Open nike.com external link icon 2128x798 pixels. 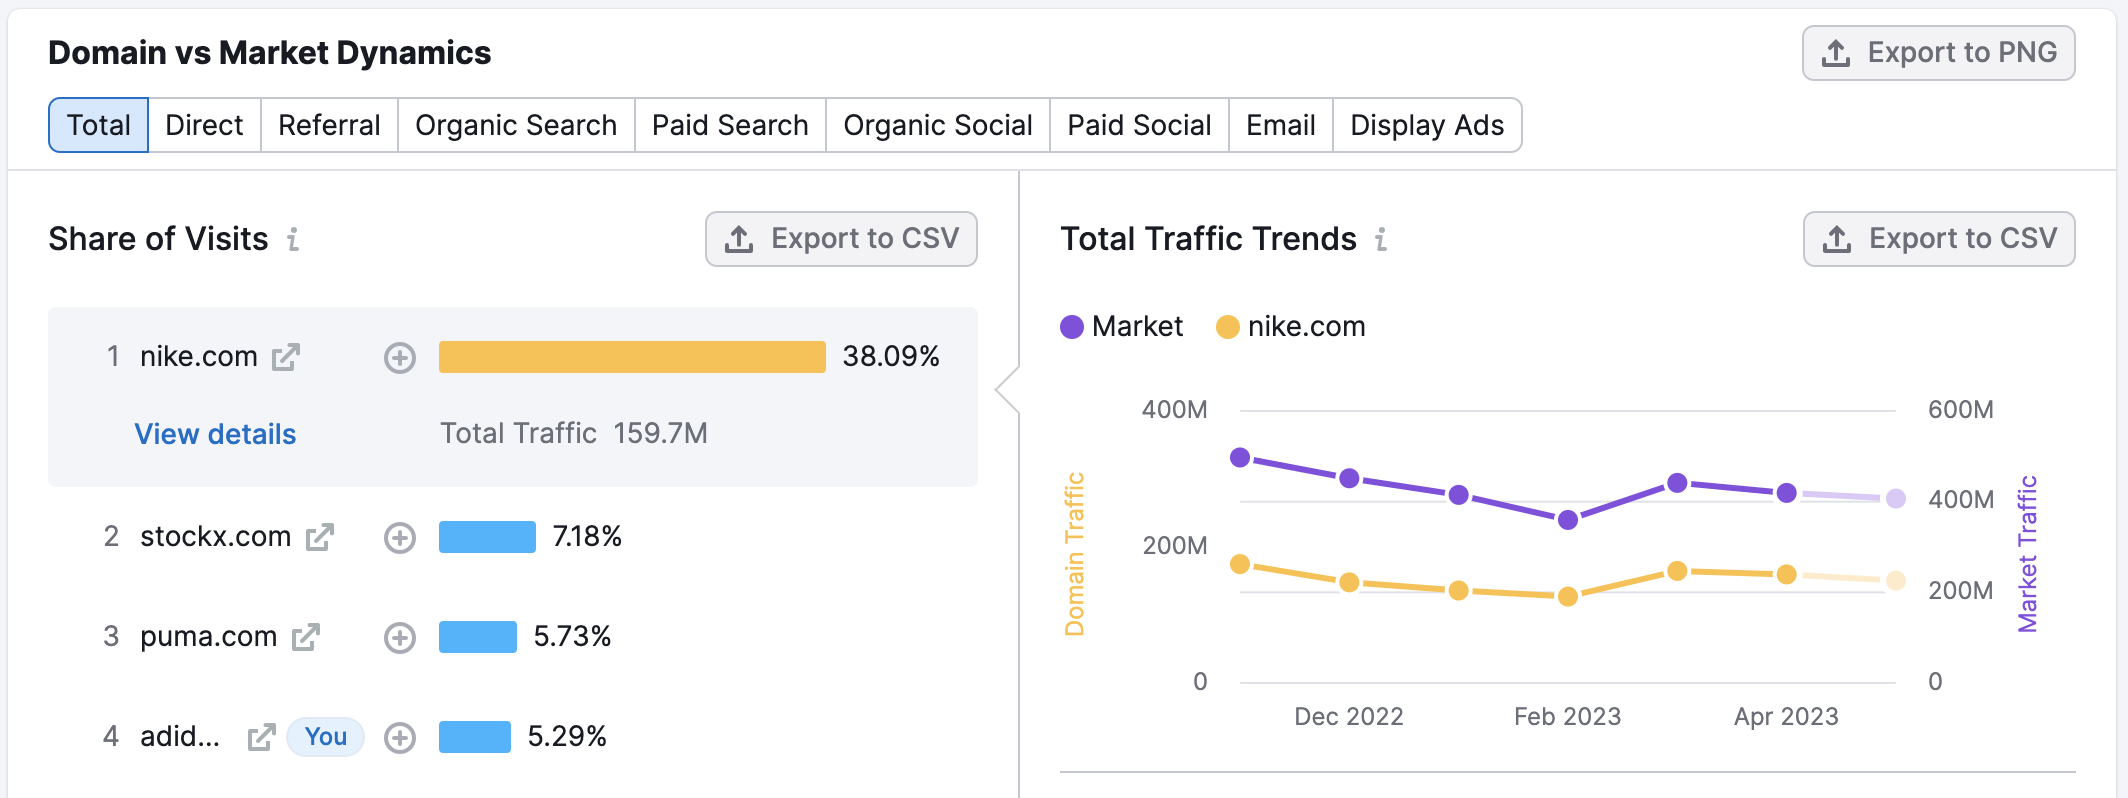[x=286, y=357]
